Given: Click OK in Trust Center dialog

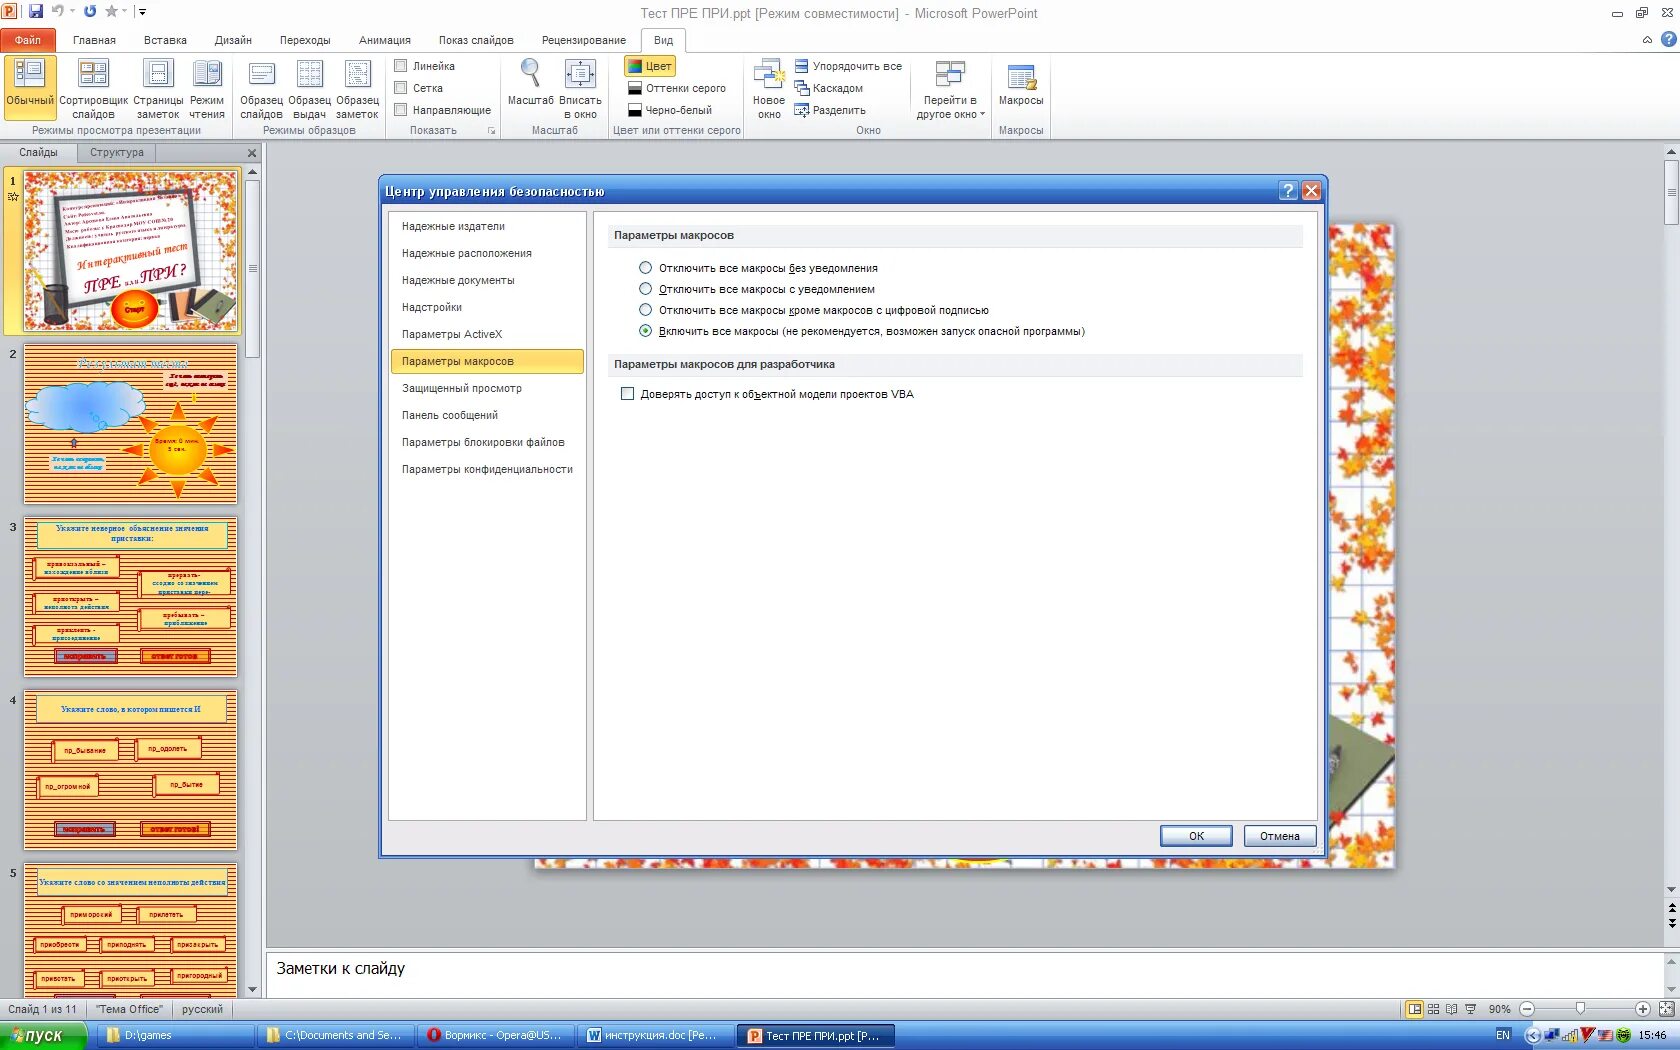Looking at the screenshot, I should (x=1196, y=836).
